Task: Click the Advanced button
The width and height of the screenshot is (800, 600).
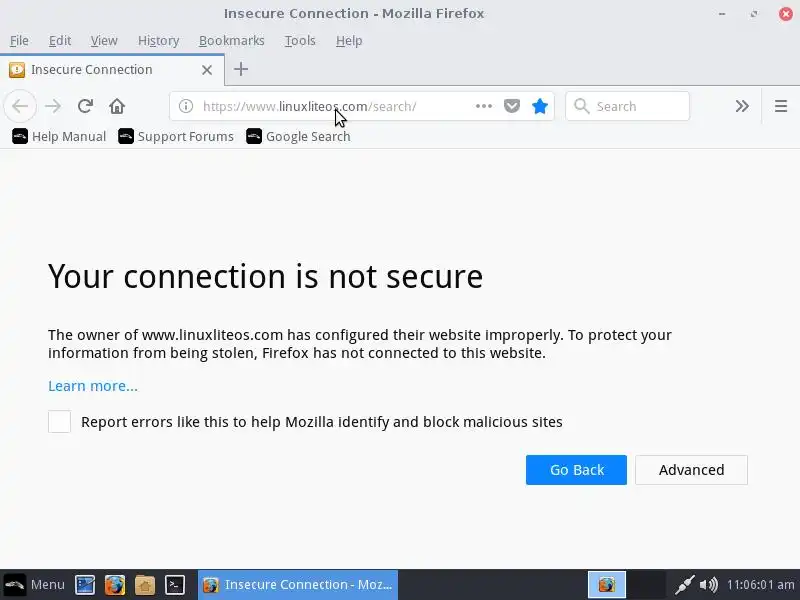Action: pyautogui.click(x=691, y=470)
